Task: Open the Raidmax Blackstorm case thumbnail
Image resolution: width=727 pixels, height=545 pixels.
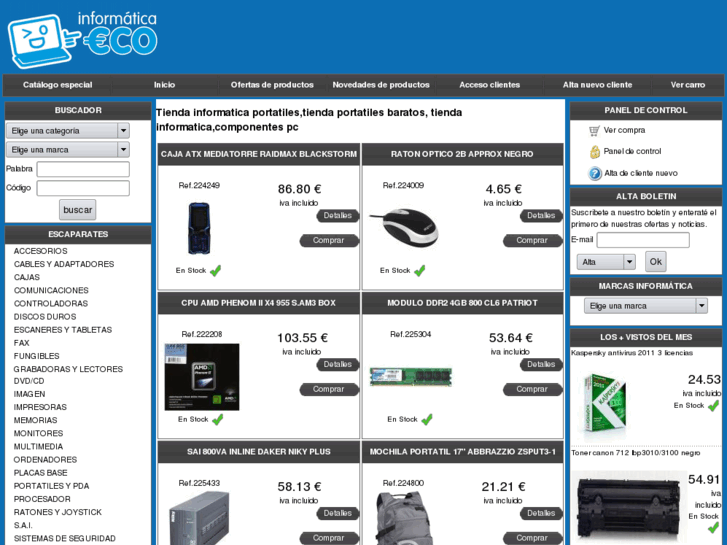Action: pyautogui.click(x=199, y=228)
